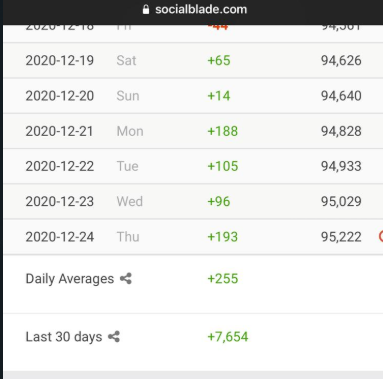Click the +7,654 thirty-day total
Screen dimensions: 383x379
click(228, 337)
